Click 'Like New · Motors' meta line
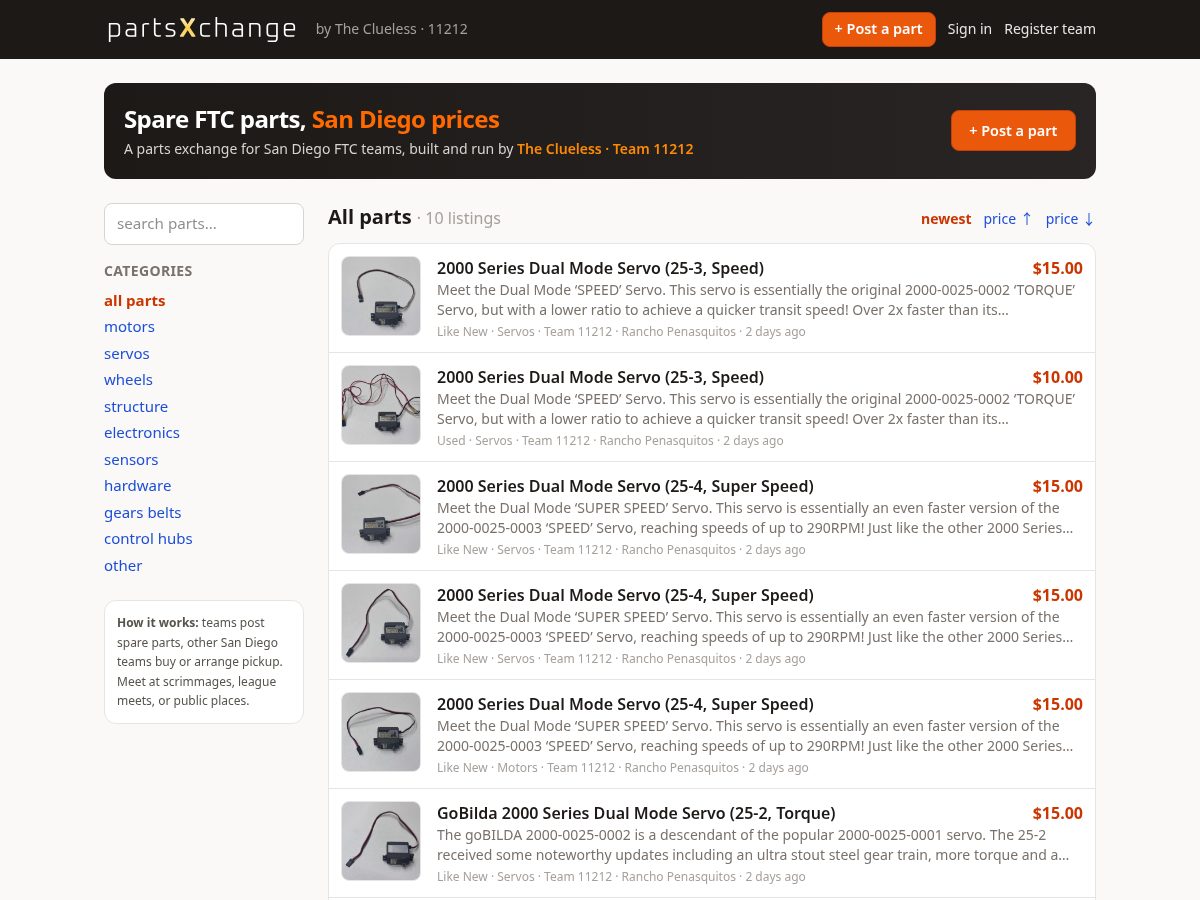Image resolution: width=1200 pixels, height=900 pixels. pyautogui.click(x=622, y=768)
